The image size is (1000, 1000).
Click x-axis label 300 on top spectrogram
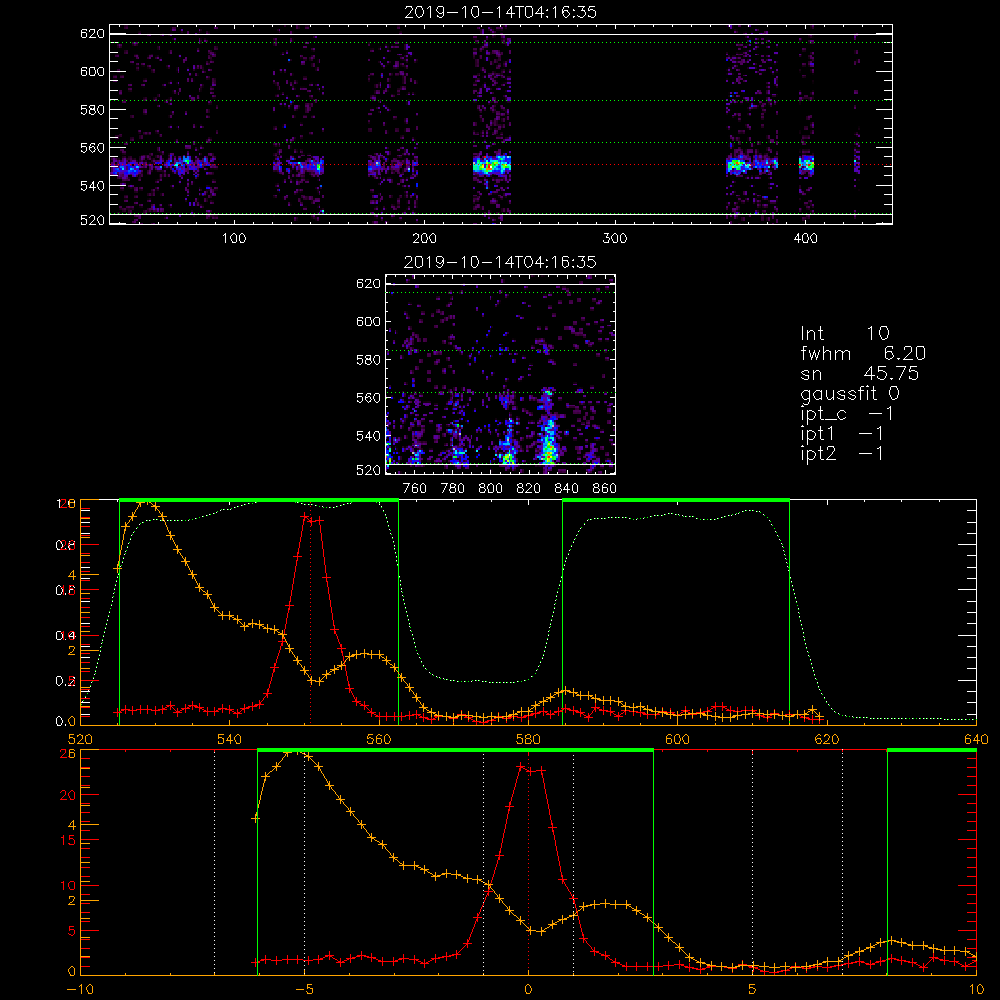(x=615, y=239)
